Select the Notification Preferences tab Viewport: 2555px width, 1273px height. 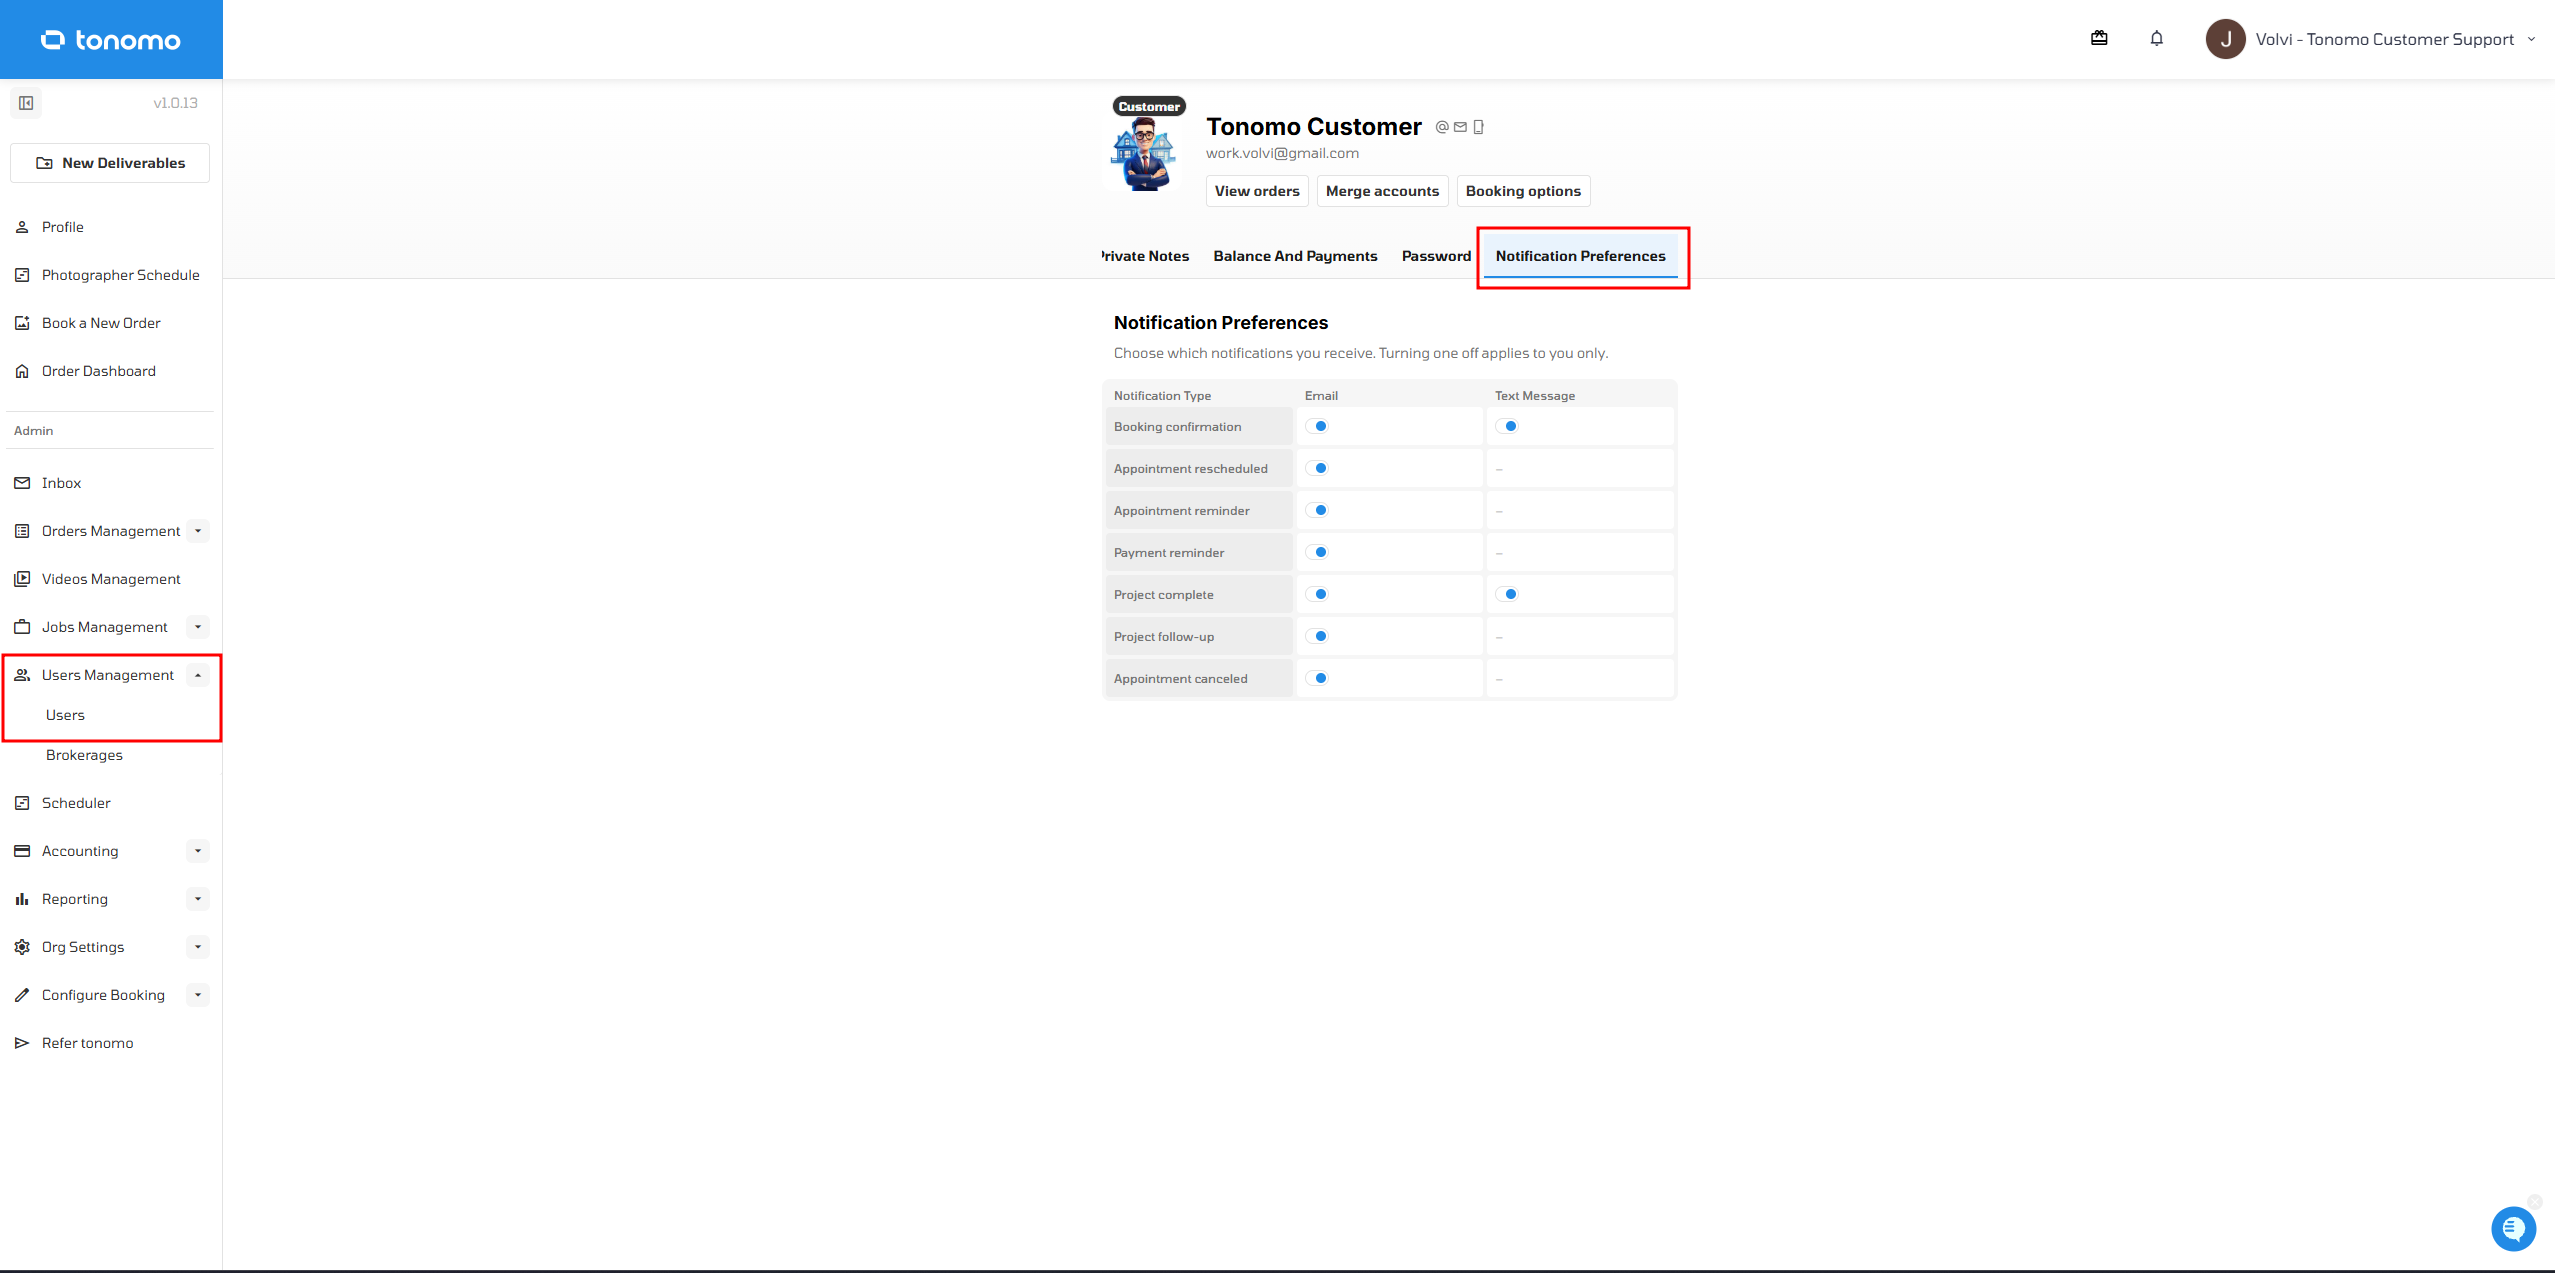tap(1580, 256)
